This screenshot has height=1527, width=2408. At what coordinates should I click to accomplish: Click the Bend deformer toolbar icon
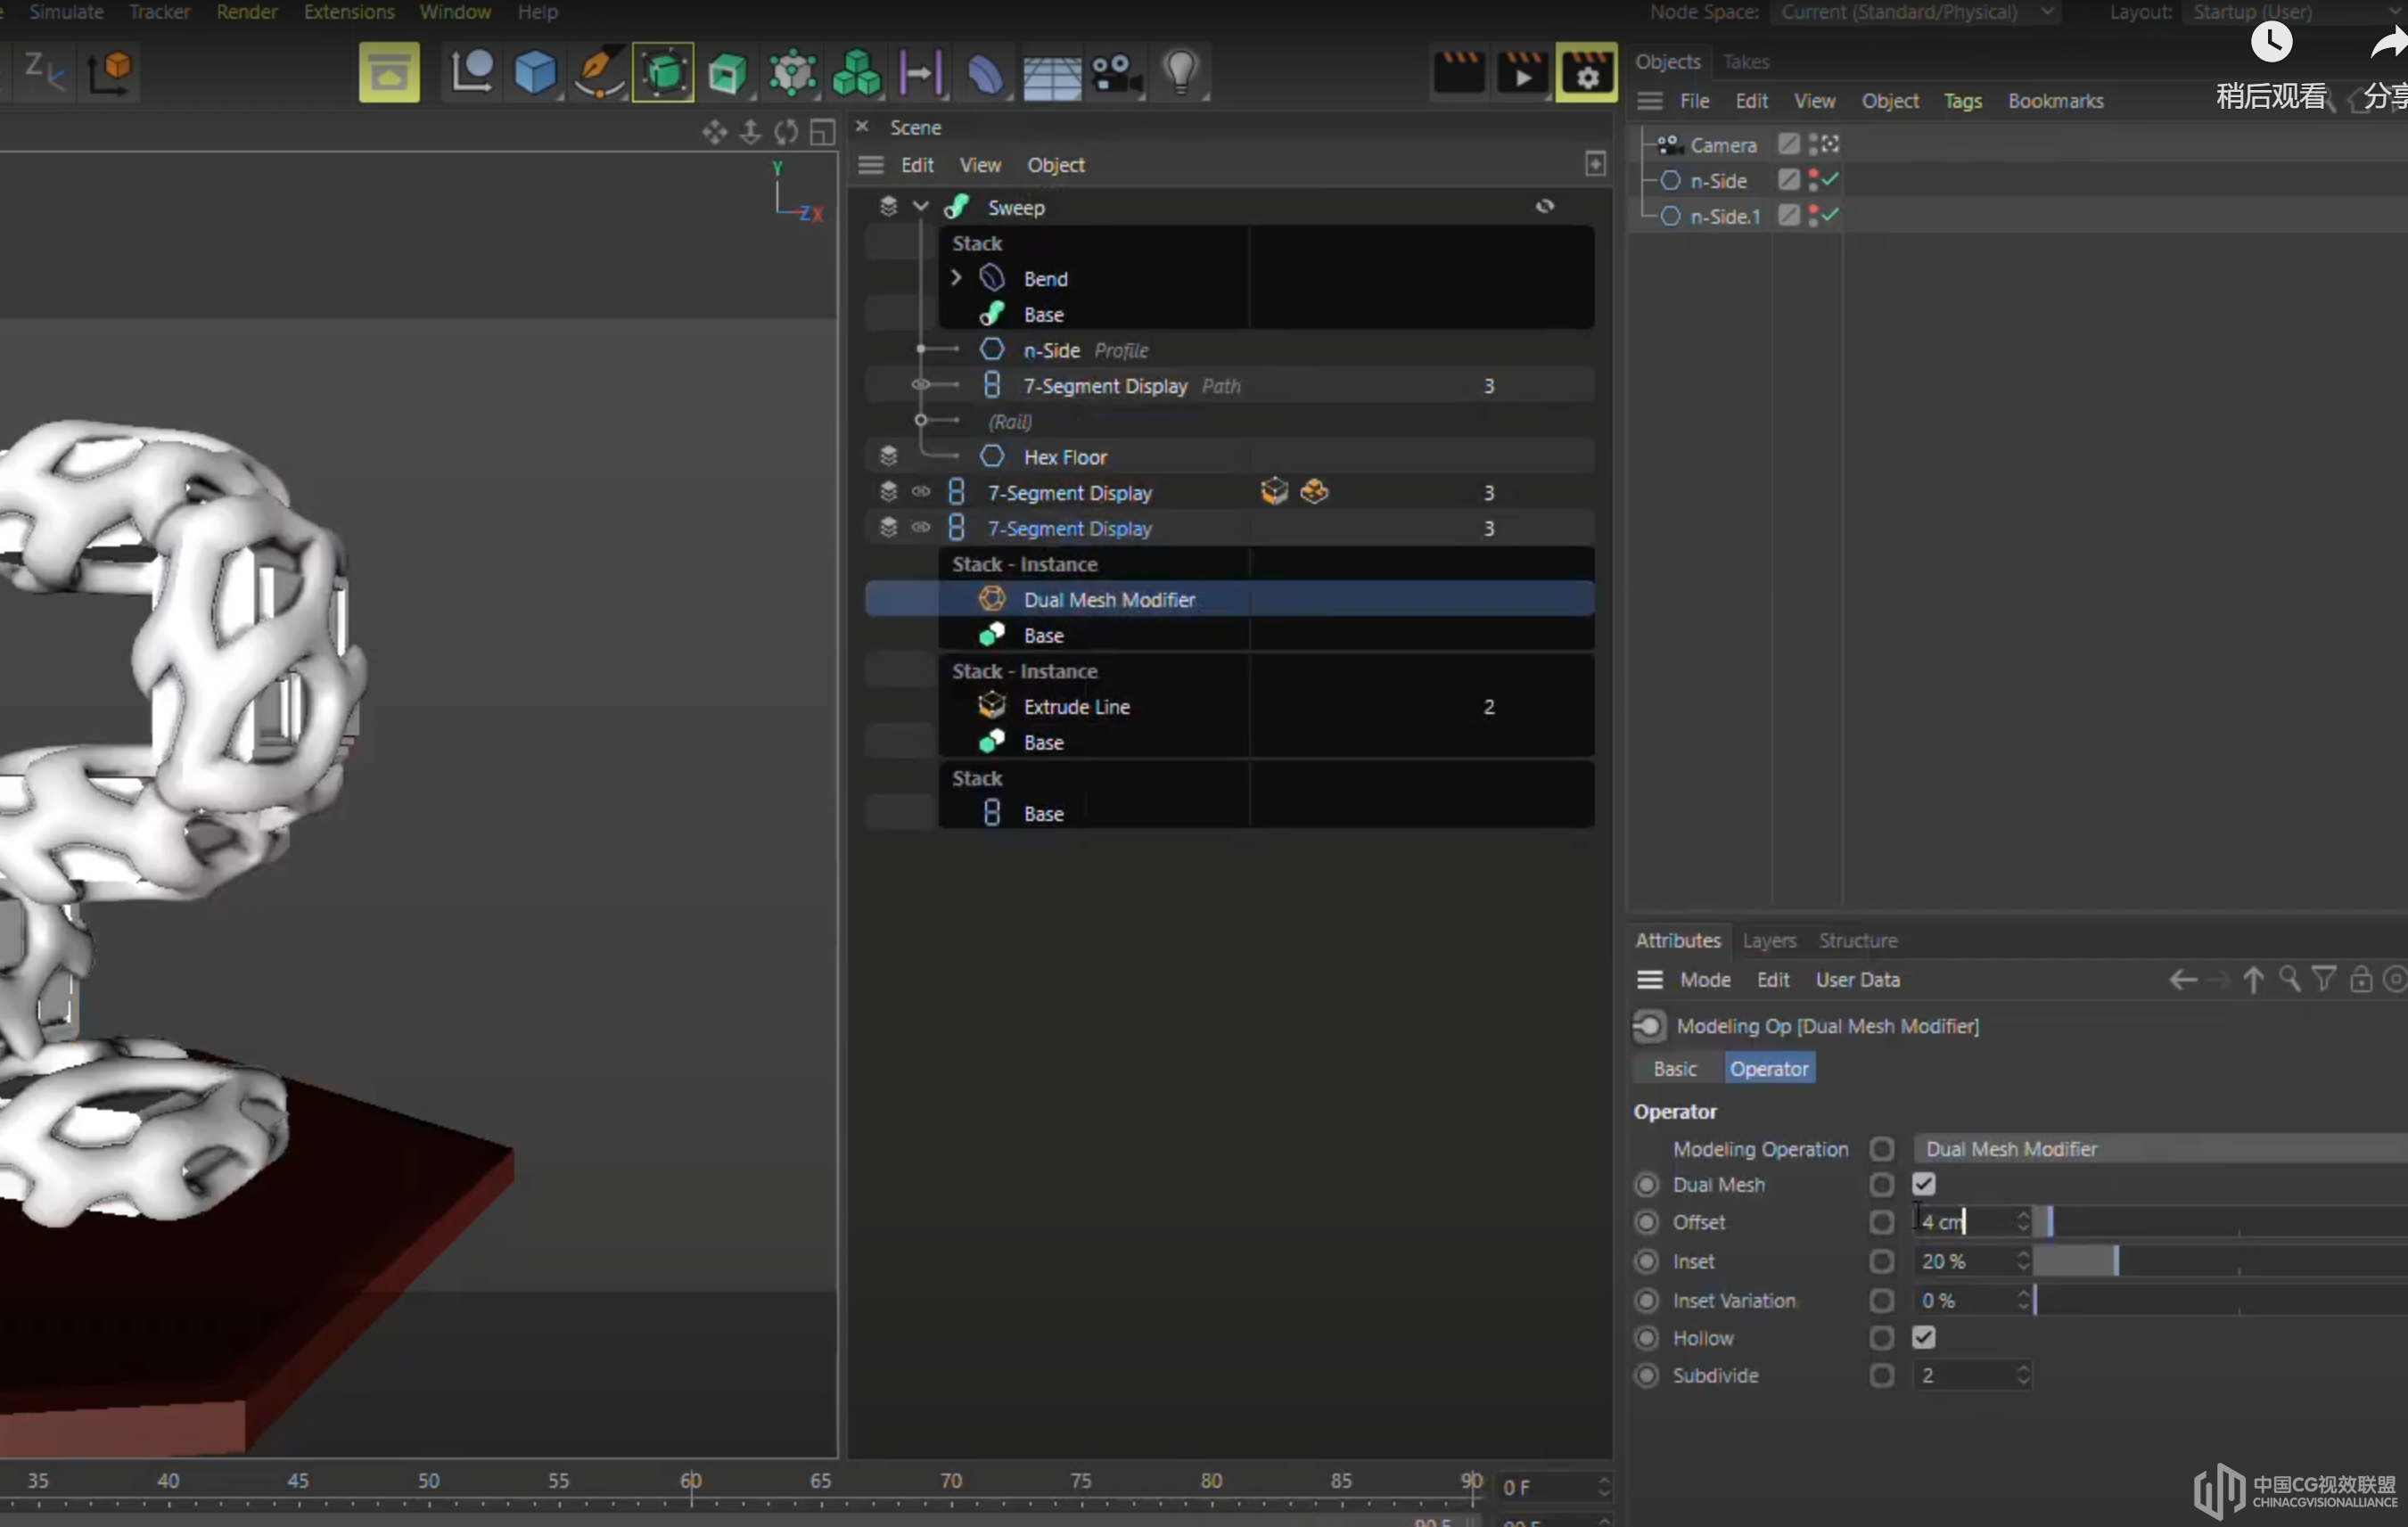(x=985, y=74)
